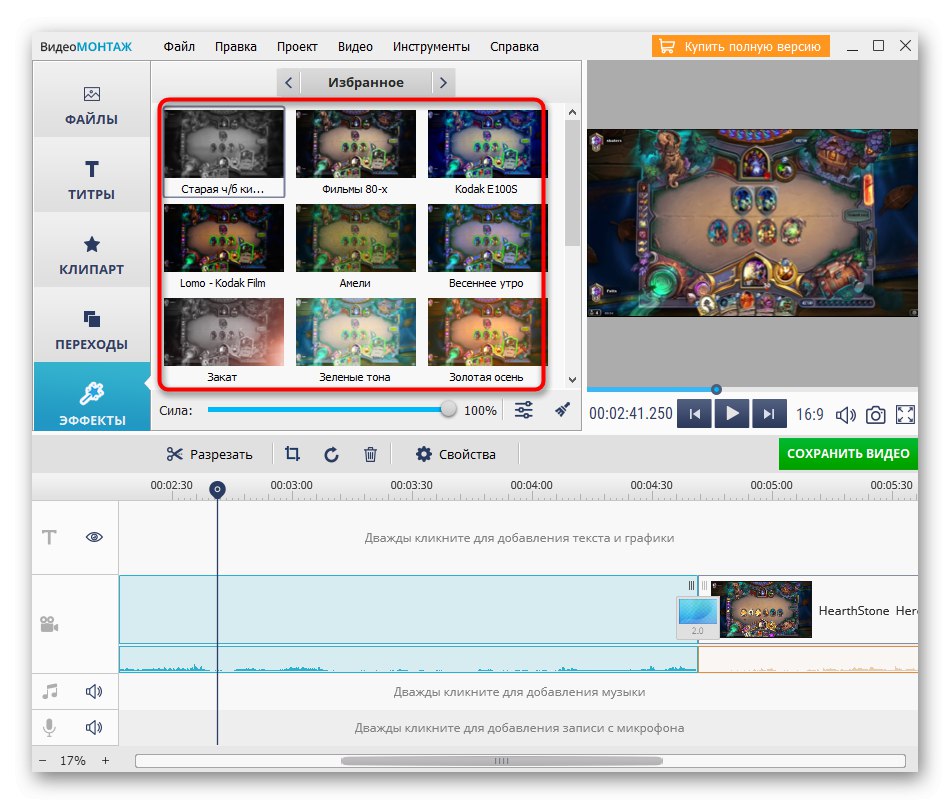Select the HearthStone clip thumbnail
950x804 pixels.
[762, 609]
